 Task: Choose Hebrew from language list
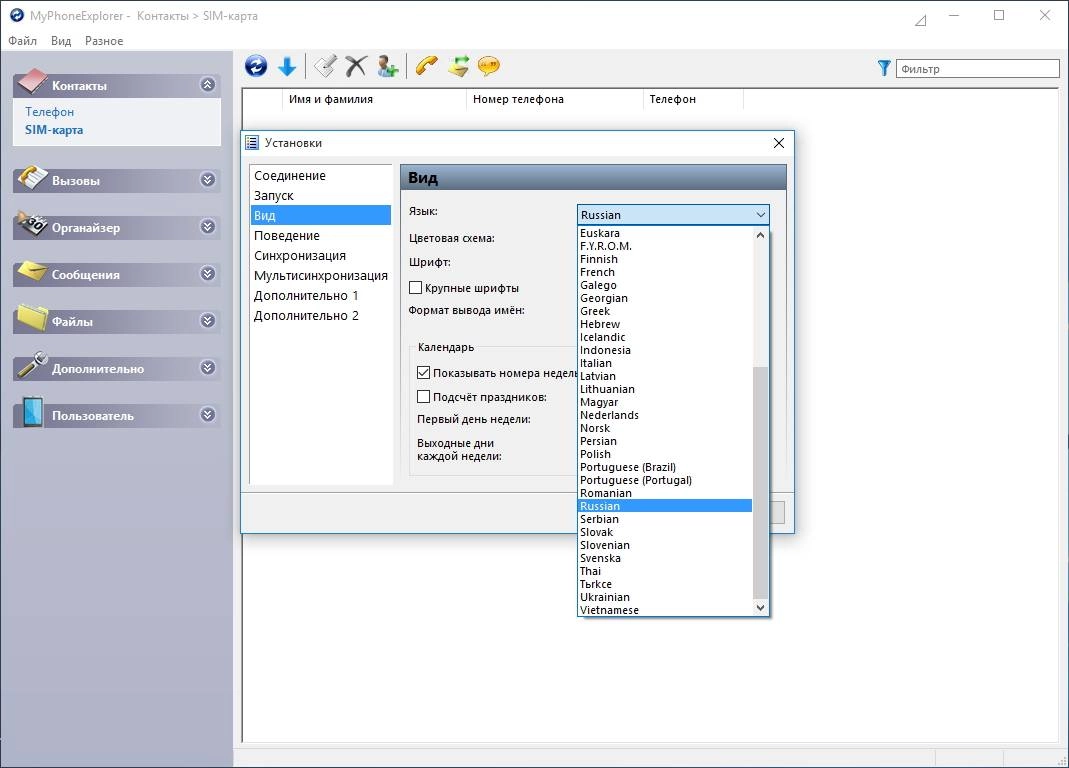pos(665,324)
